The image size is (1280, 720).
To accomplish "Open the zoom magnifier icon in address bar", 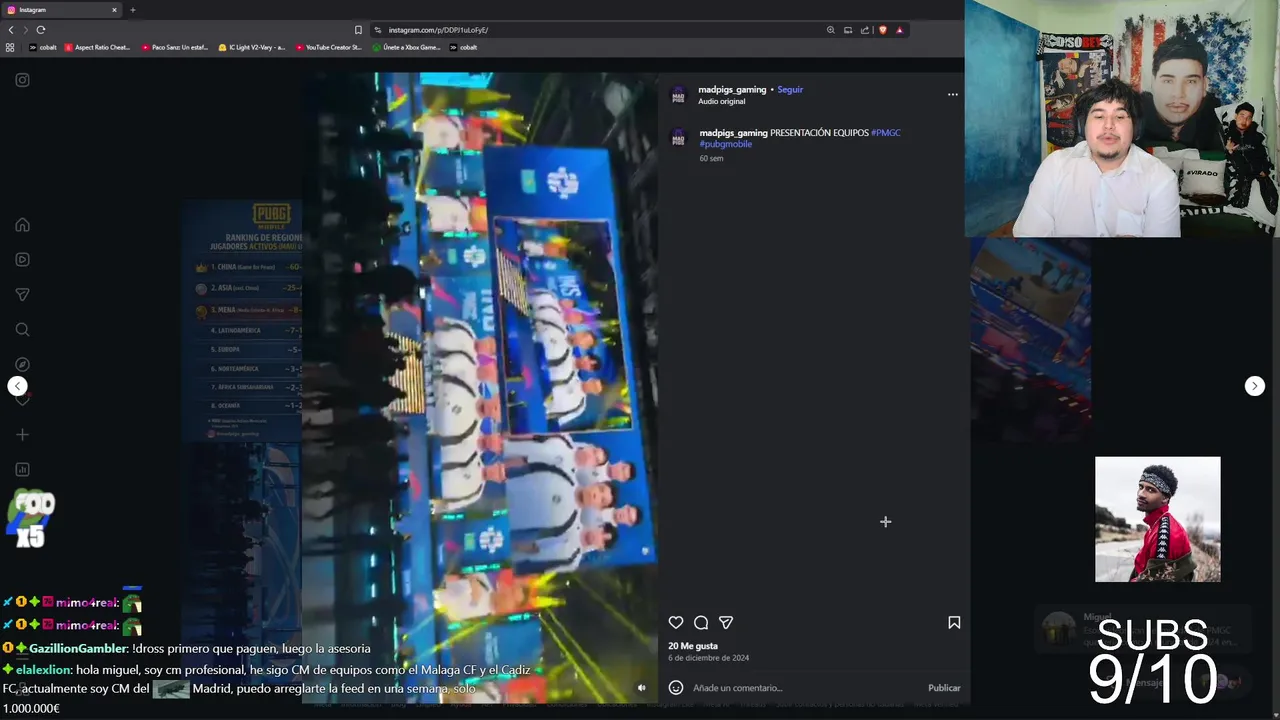I will coord(830,30).
